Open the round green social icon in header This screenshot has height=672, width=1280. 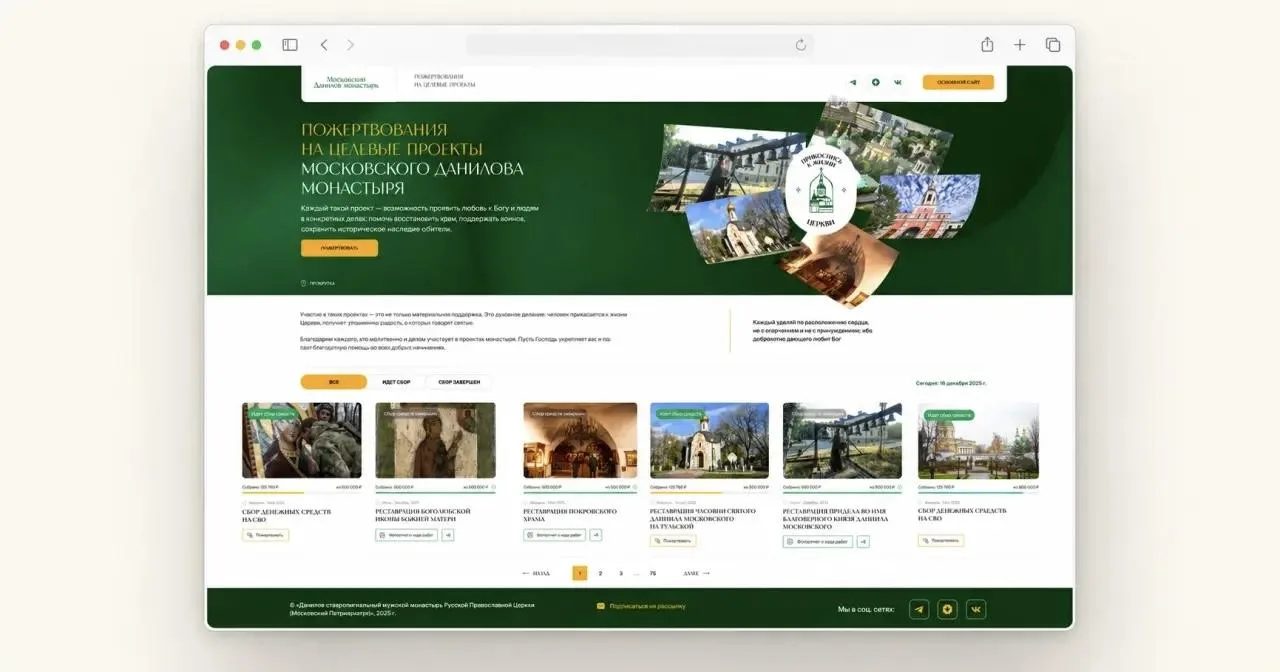pos(876,82)
